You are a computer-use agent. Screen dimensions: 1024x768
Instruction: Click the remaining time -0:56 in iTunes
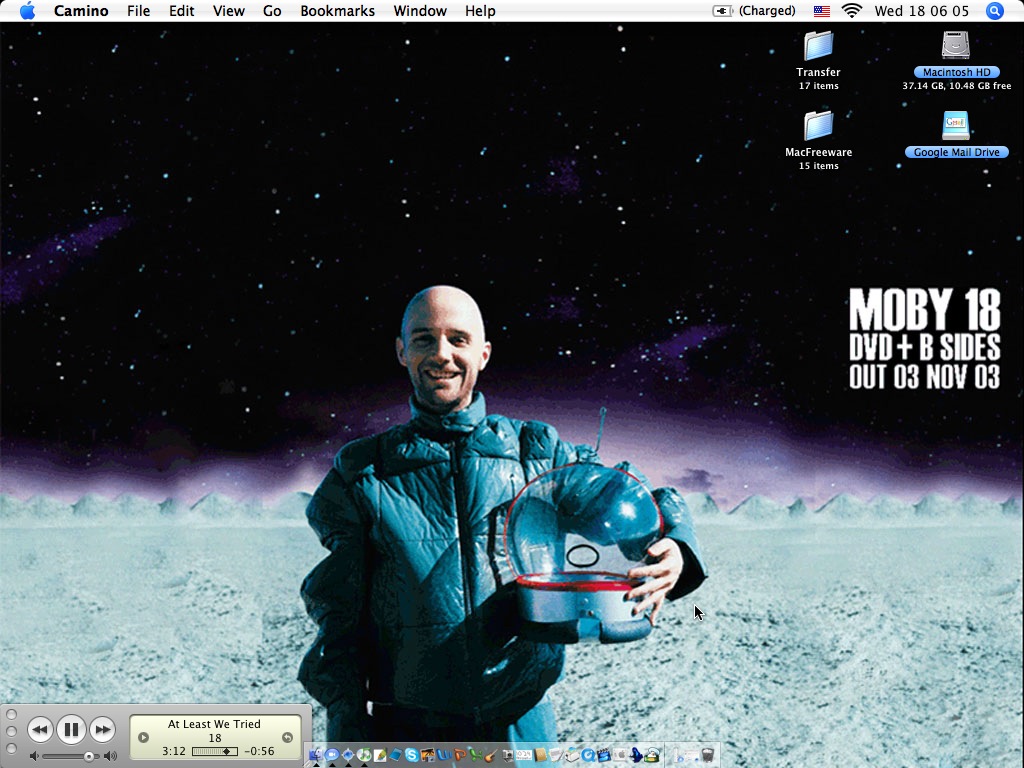tap(259, 751)
